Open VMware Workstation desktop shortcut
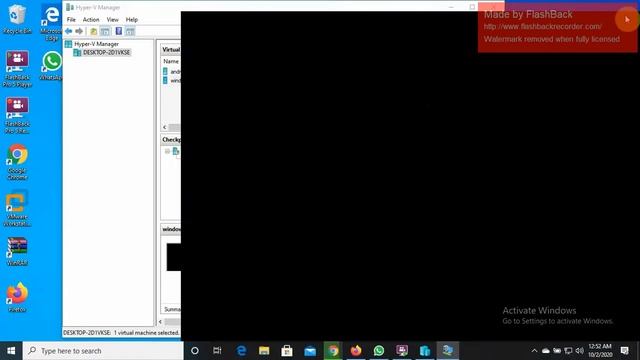 (x=17, y=209)
